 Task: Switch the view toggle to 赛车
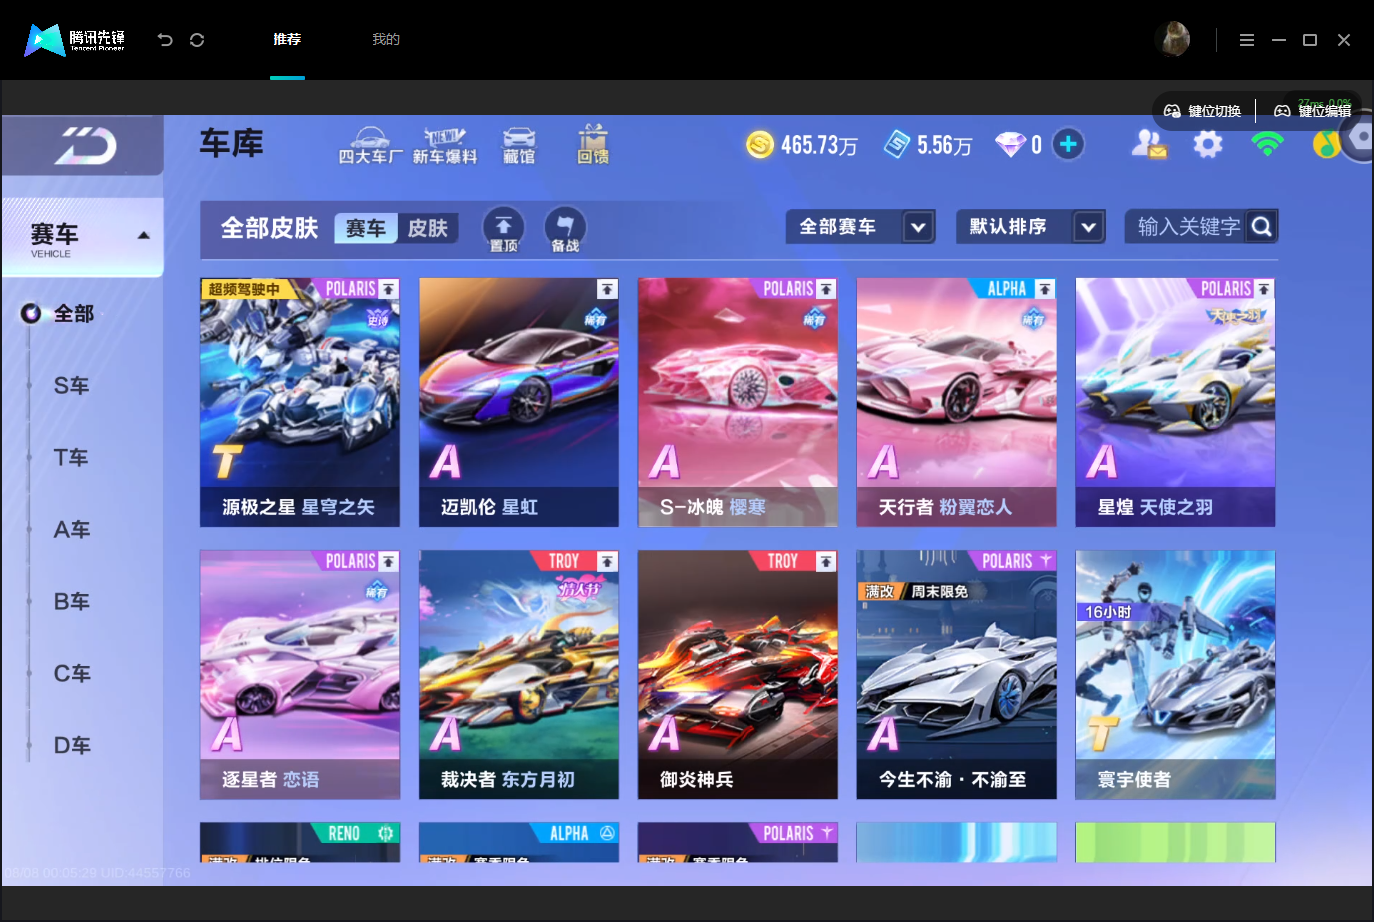[x=366, y=228]
